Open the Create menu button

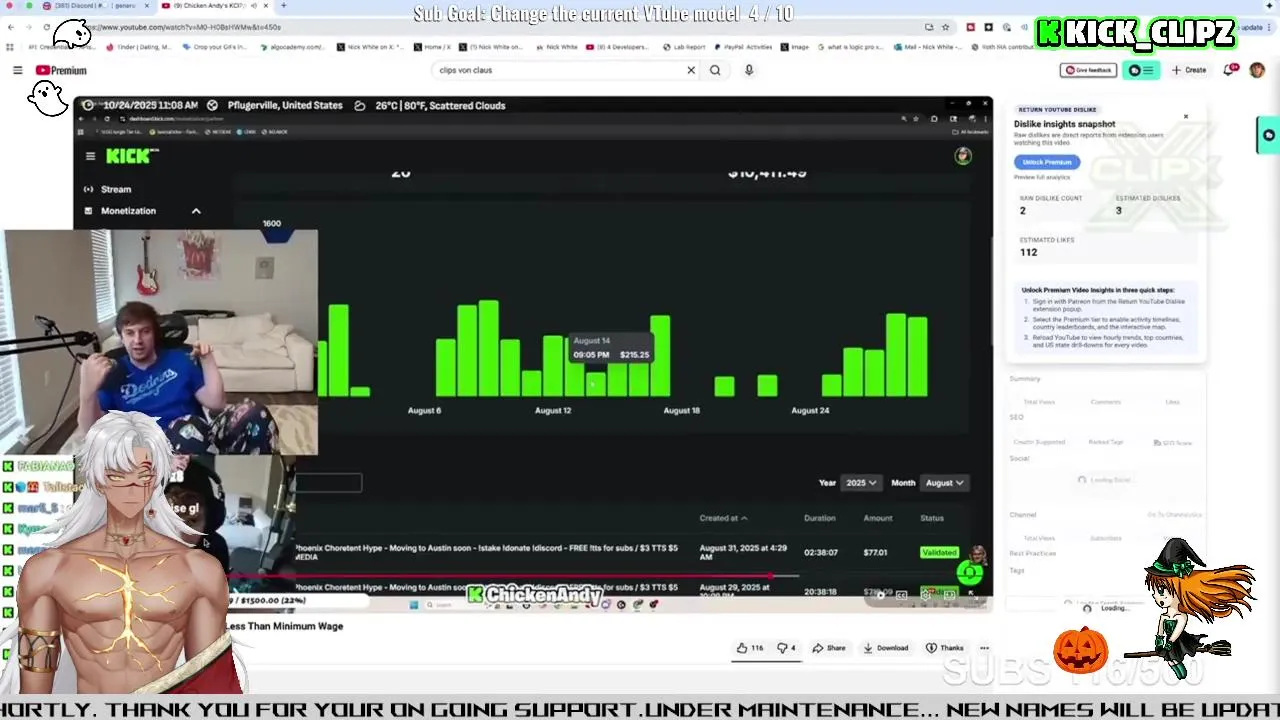click(x=1189, y=70)
